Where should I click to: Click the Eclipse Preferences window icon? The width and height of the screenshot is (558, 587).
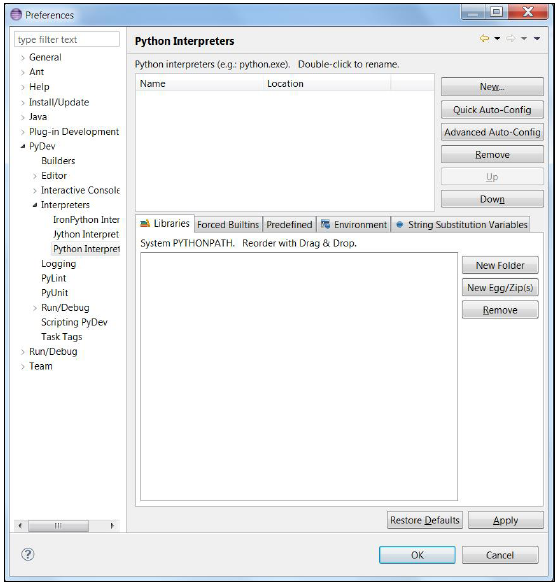16,15
